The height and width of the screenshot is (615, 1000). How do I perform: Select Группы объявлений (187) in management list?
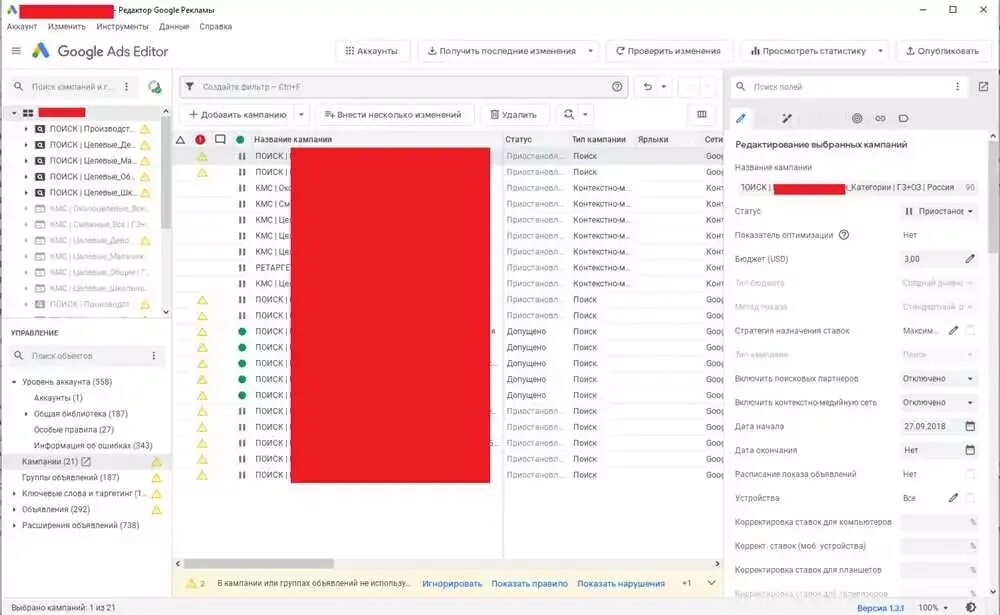click(x=70, y=477)
